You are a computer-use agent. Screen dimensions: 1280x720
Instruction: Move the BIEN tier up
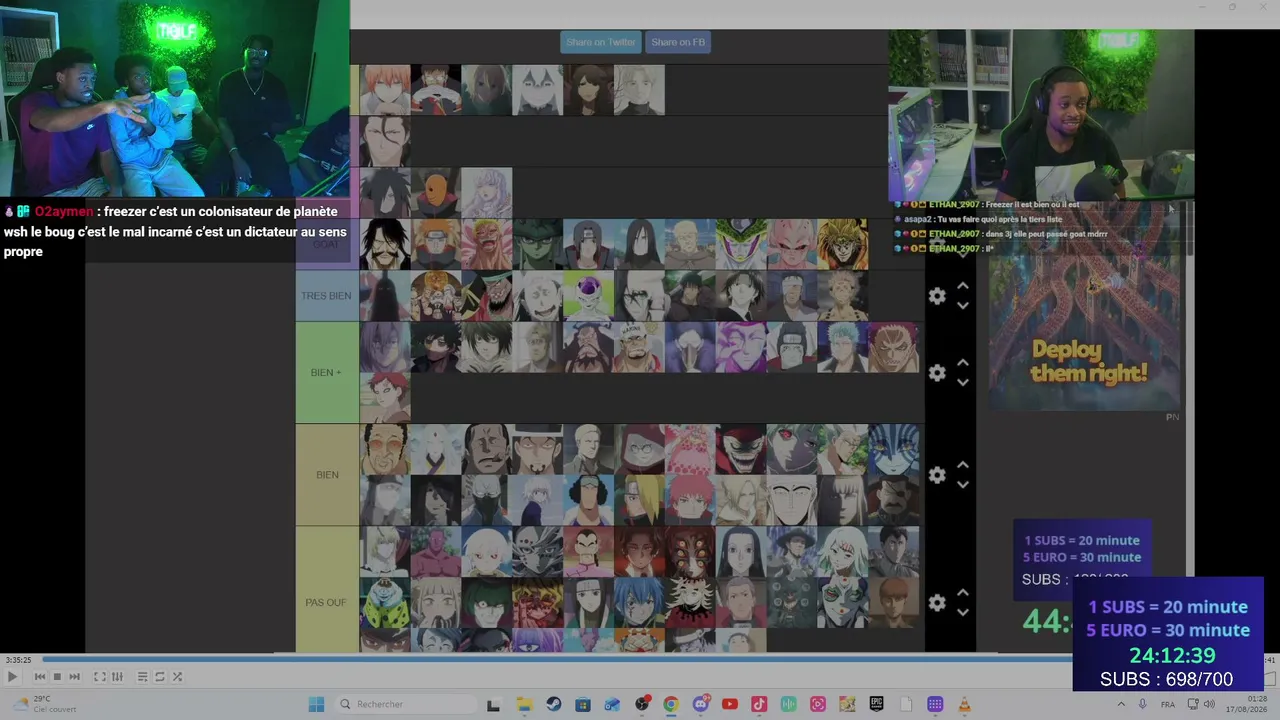click(962, 465)
